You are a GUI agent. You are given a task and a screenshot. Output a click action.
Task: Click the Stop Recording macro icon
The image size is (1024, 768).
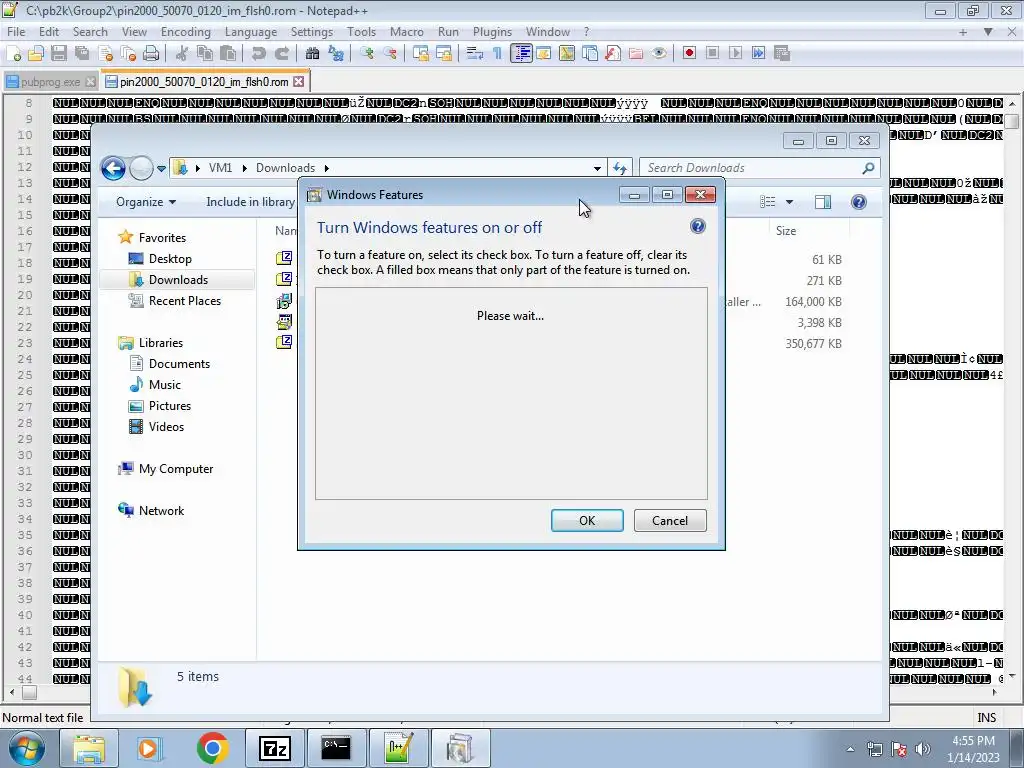pos(712,54)
